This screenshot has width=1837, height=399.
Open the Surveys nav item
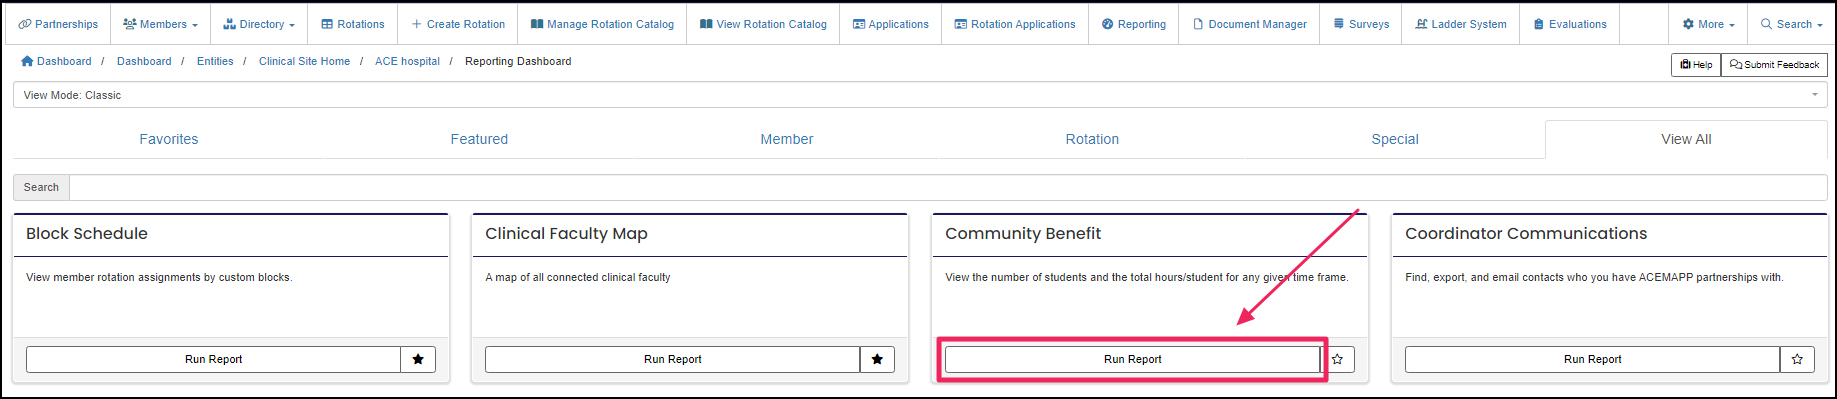[1361, 24]
